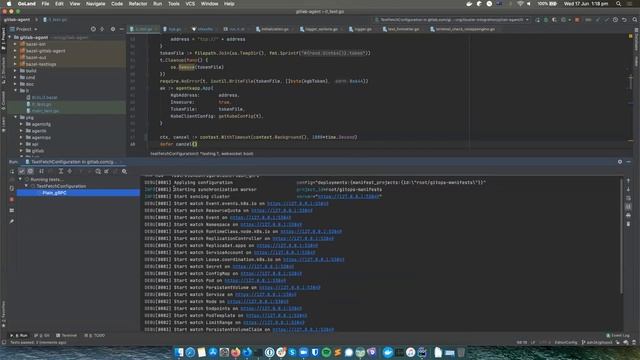Image resolution: width=640 pixels, height=360 pixels.
Task: Open the Navigate menu
Action: [x=96, y=4]
